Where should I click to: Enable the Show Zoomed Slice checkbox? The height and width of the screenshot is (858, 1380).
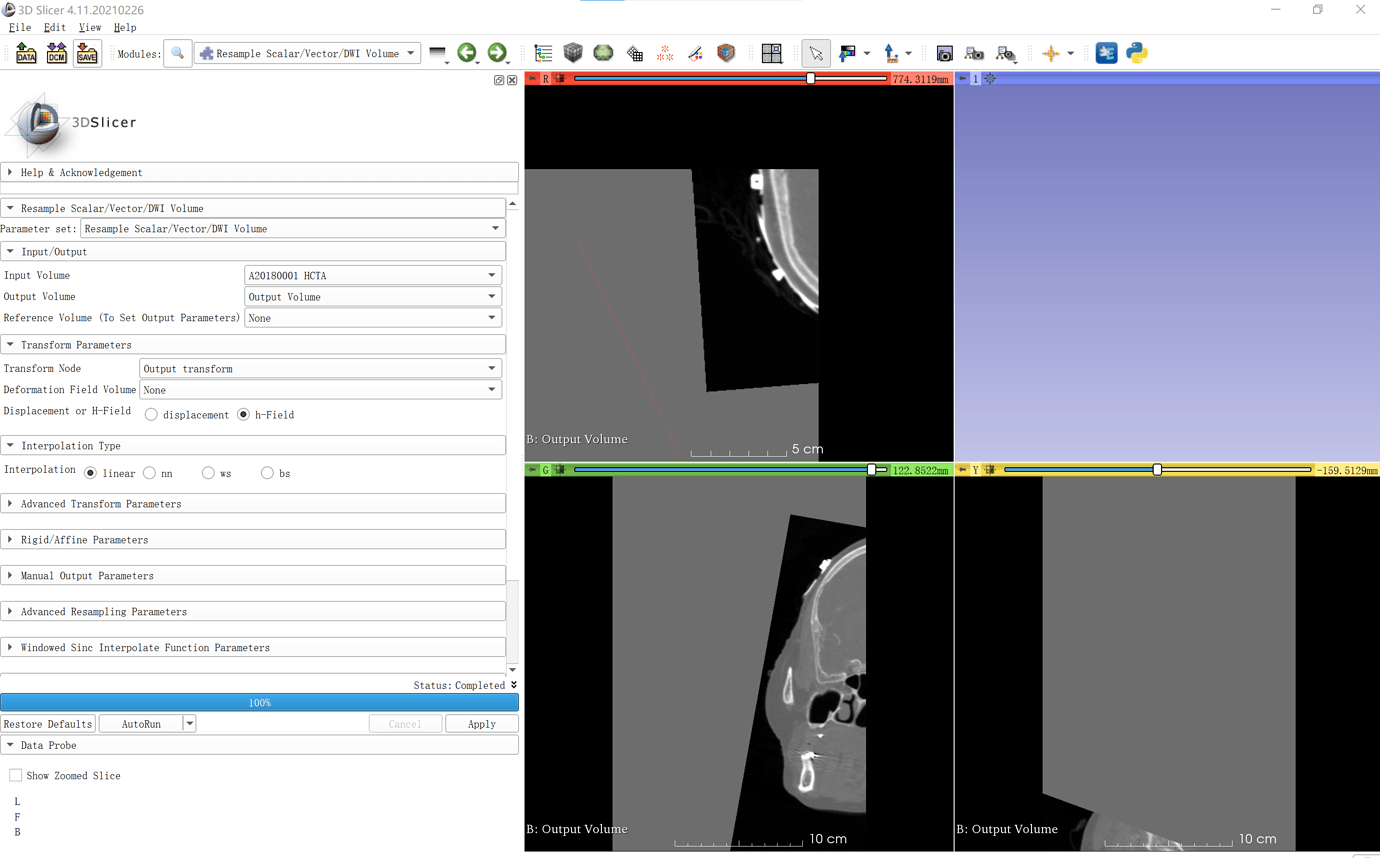[16, 776]
